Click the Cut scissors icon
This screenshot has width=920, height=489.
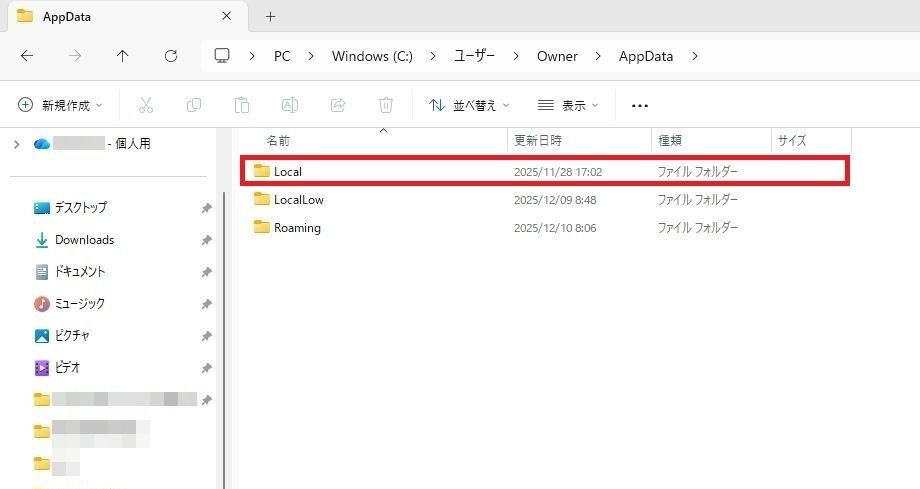(x=146, y=105)
